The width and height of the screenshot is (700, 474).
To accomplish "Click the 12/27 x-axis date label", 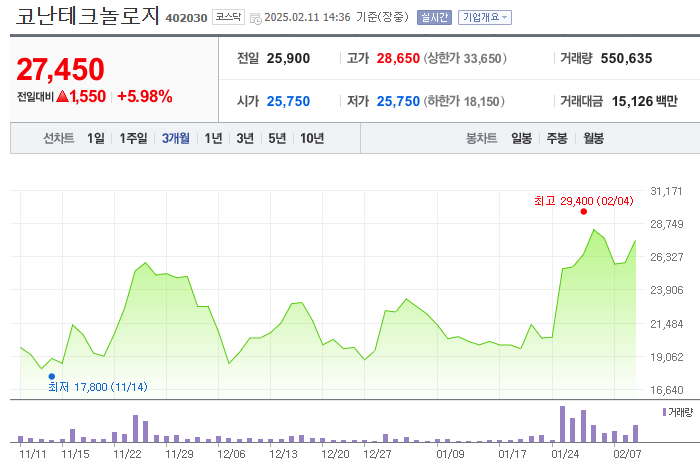I will 377,454.
